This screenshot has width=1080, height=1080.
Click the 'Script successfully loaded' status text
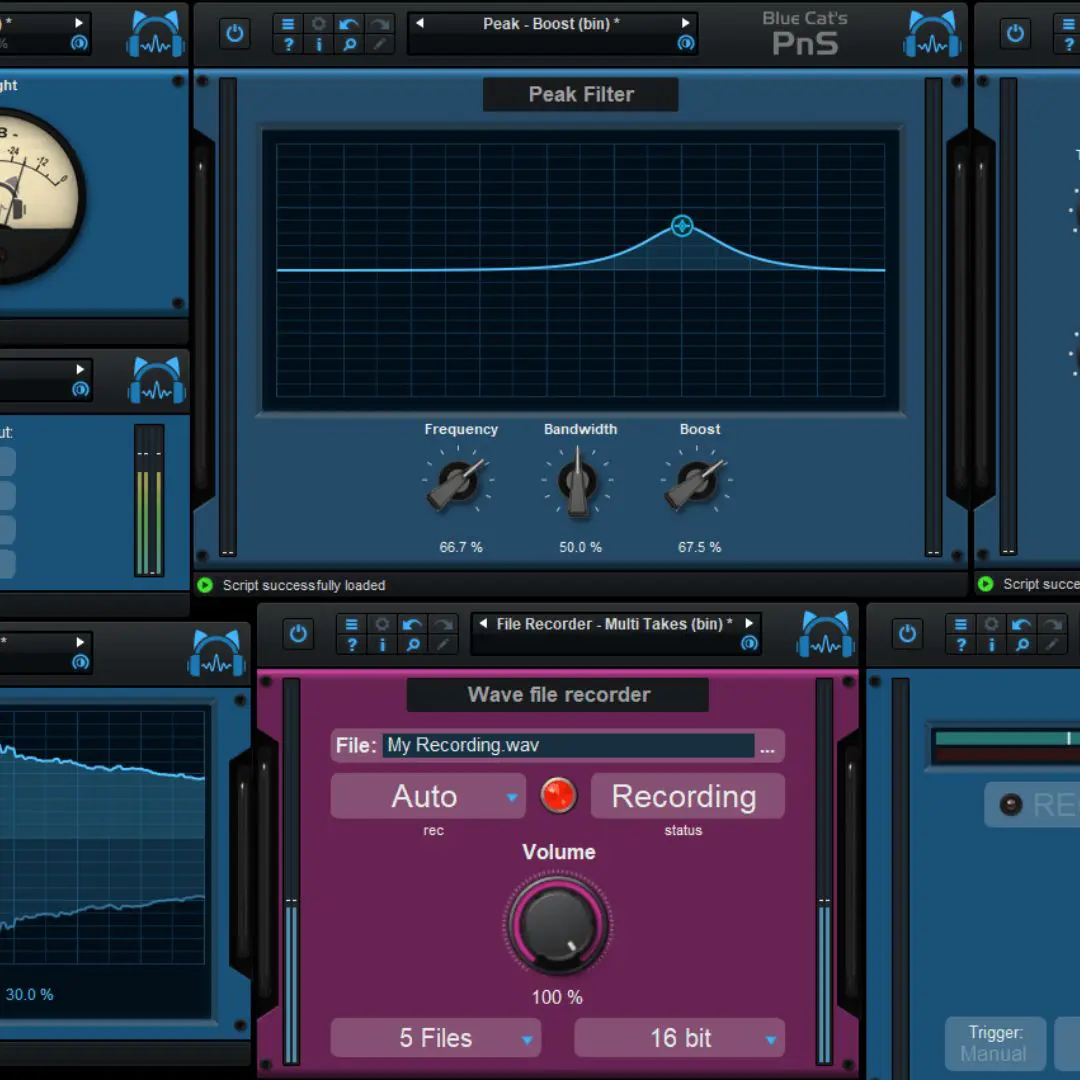304,585
